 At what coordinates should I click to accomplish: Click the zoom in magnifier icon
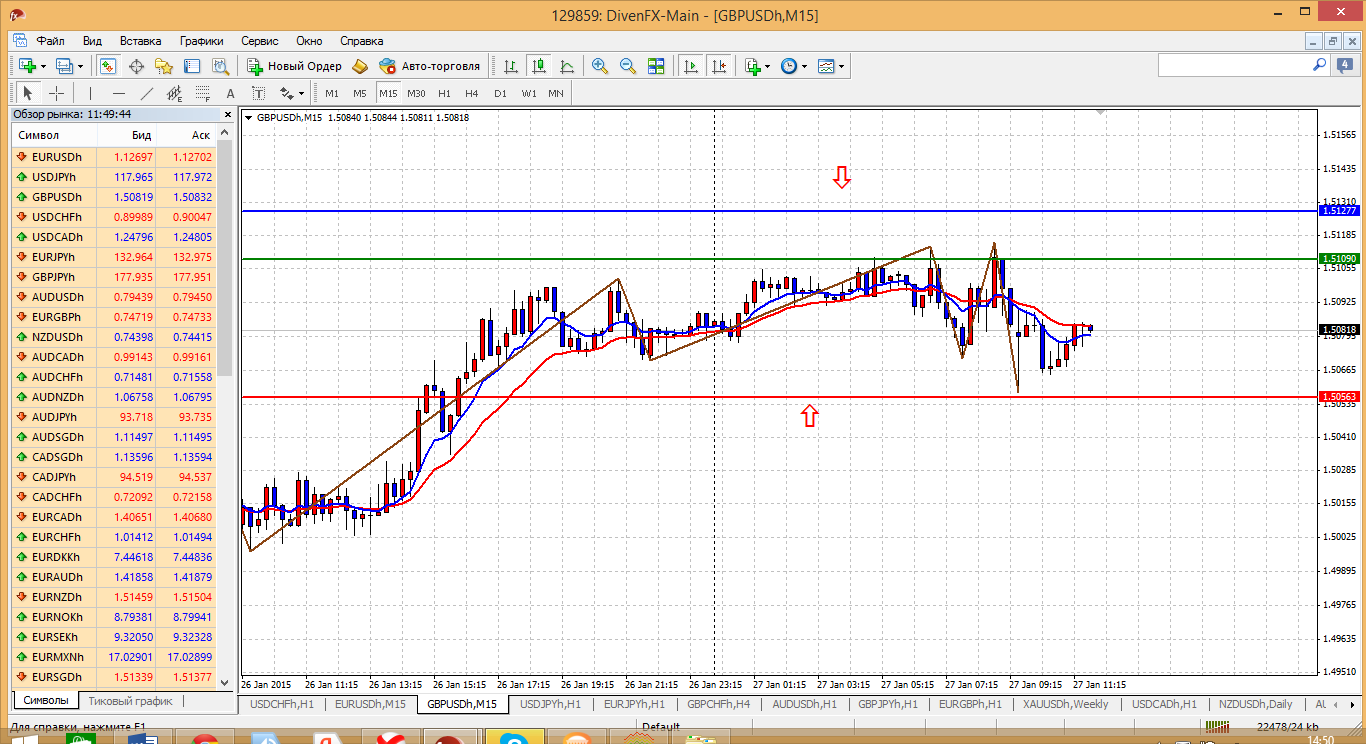[x=600, y=66]
